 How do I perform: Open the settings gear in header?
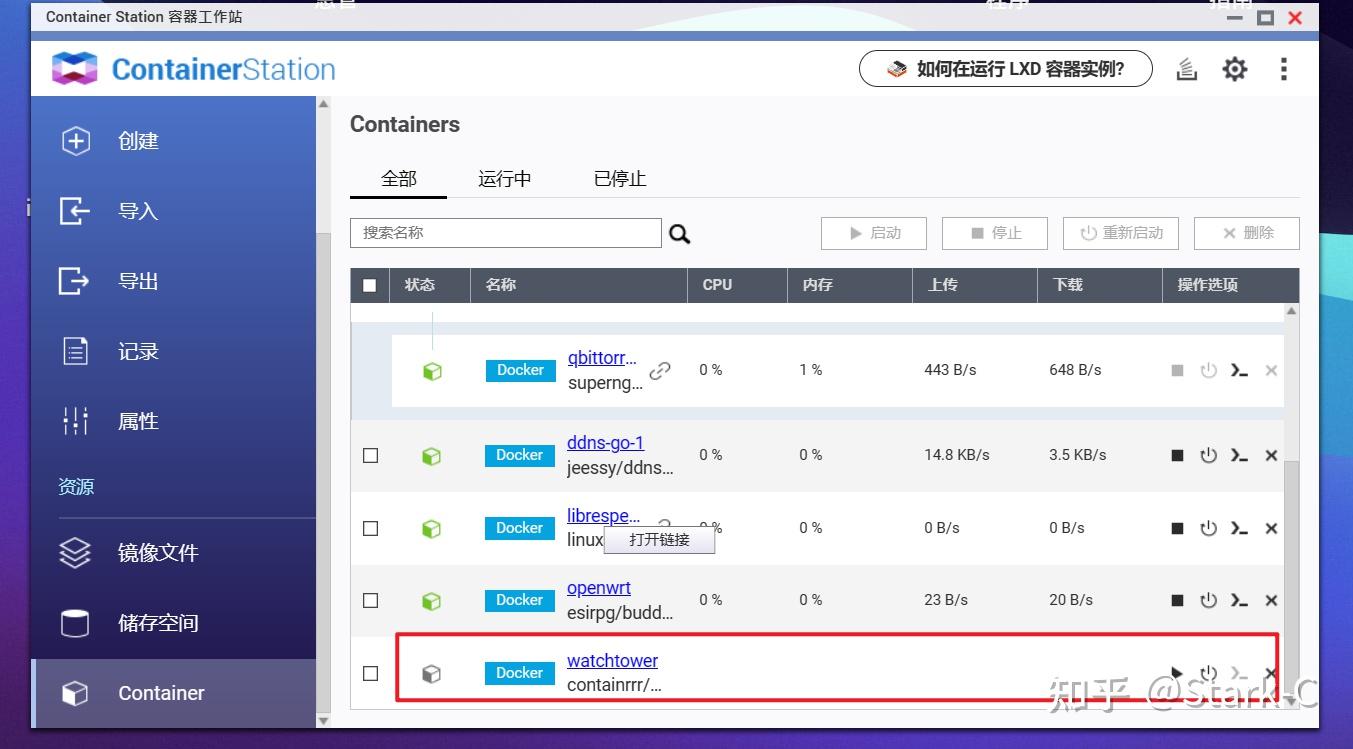pyautogui.click(x=1235, y=69)
